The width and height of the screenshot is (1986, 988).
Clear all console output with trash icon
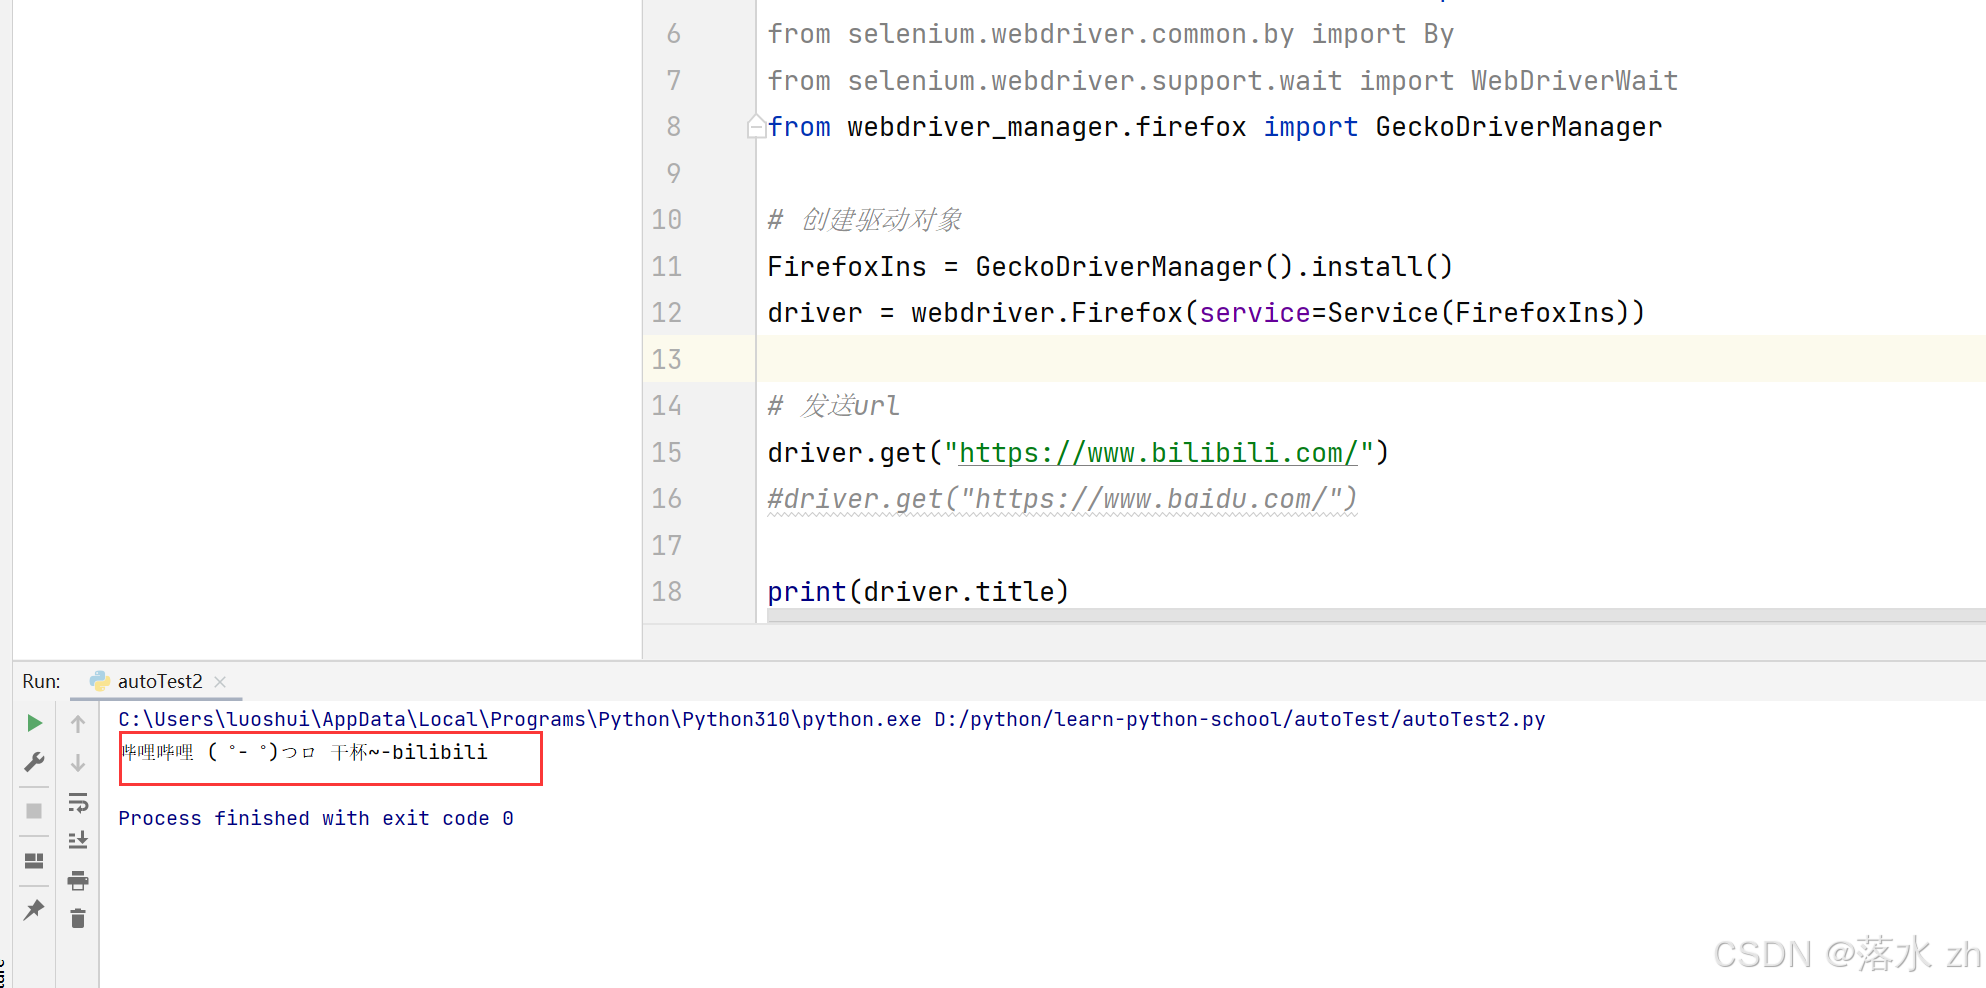tap(78, 918)
